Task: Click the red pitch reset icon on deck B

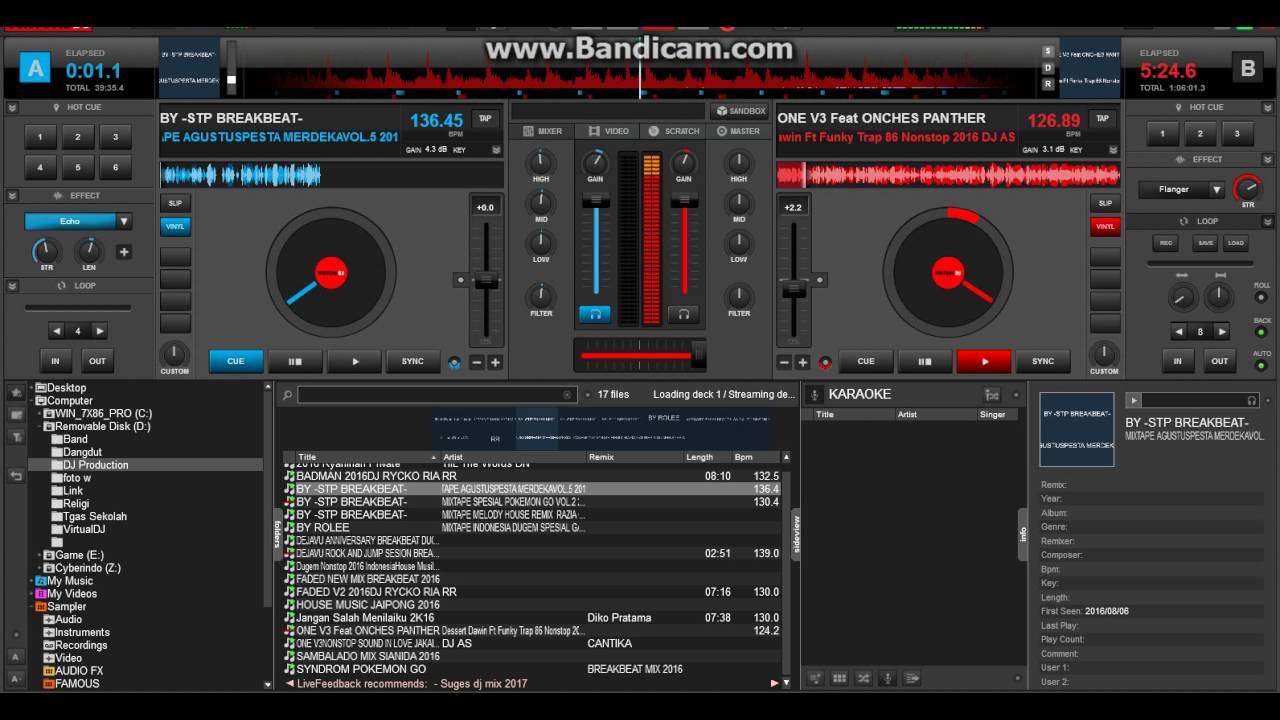Action: click(825, 362)
